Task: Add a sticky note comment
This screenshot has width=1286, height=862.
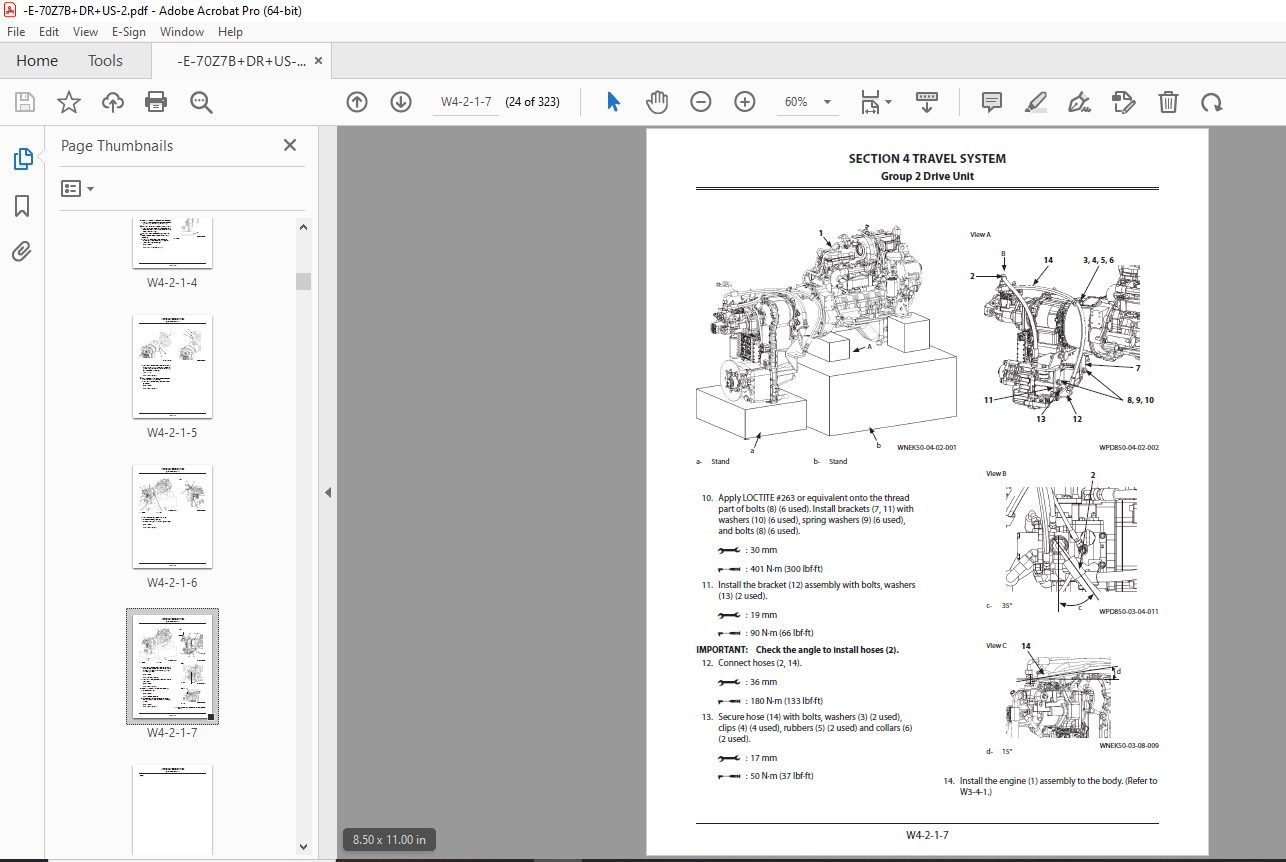Action: point(992,102)
